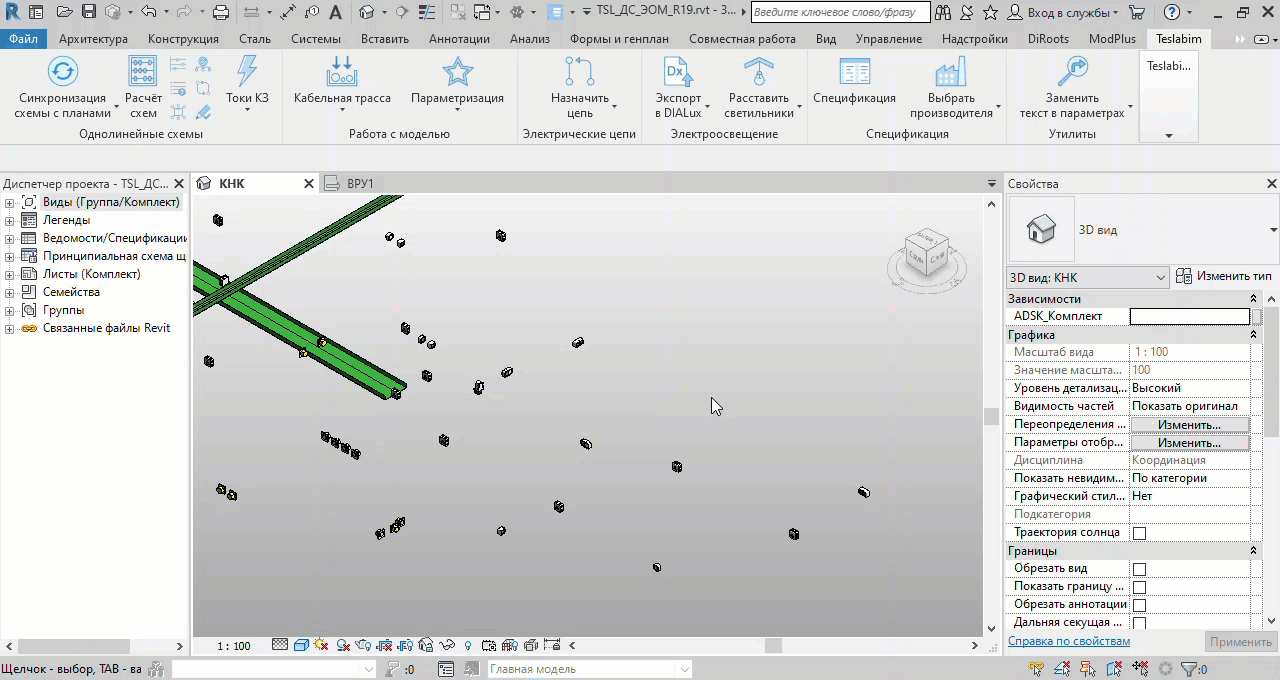The width and height of the screenshot is (1280, 680).
Task: Select the Text tool letter A
Action: (334, 13)
